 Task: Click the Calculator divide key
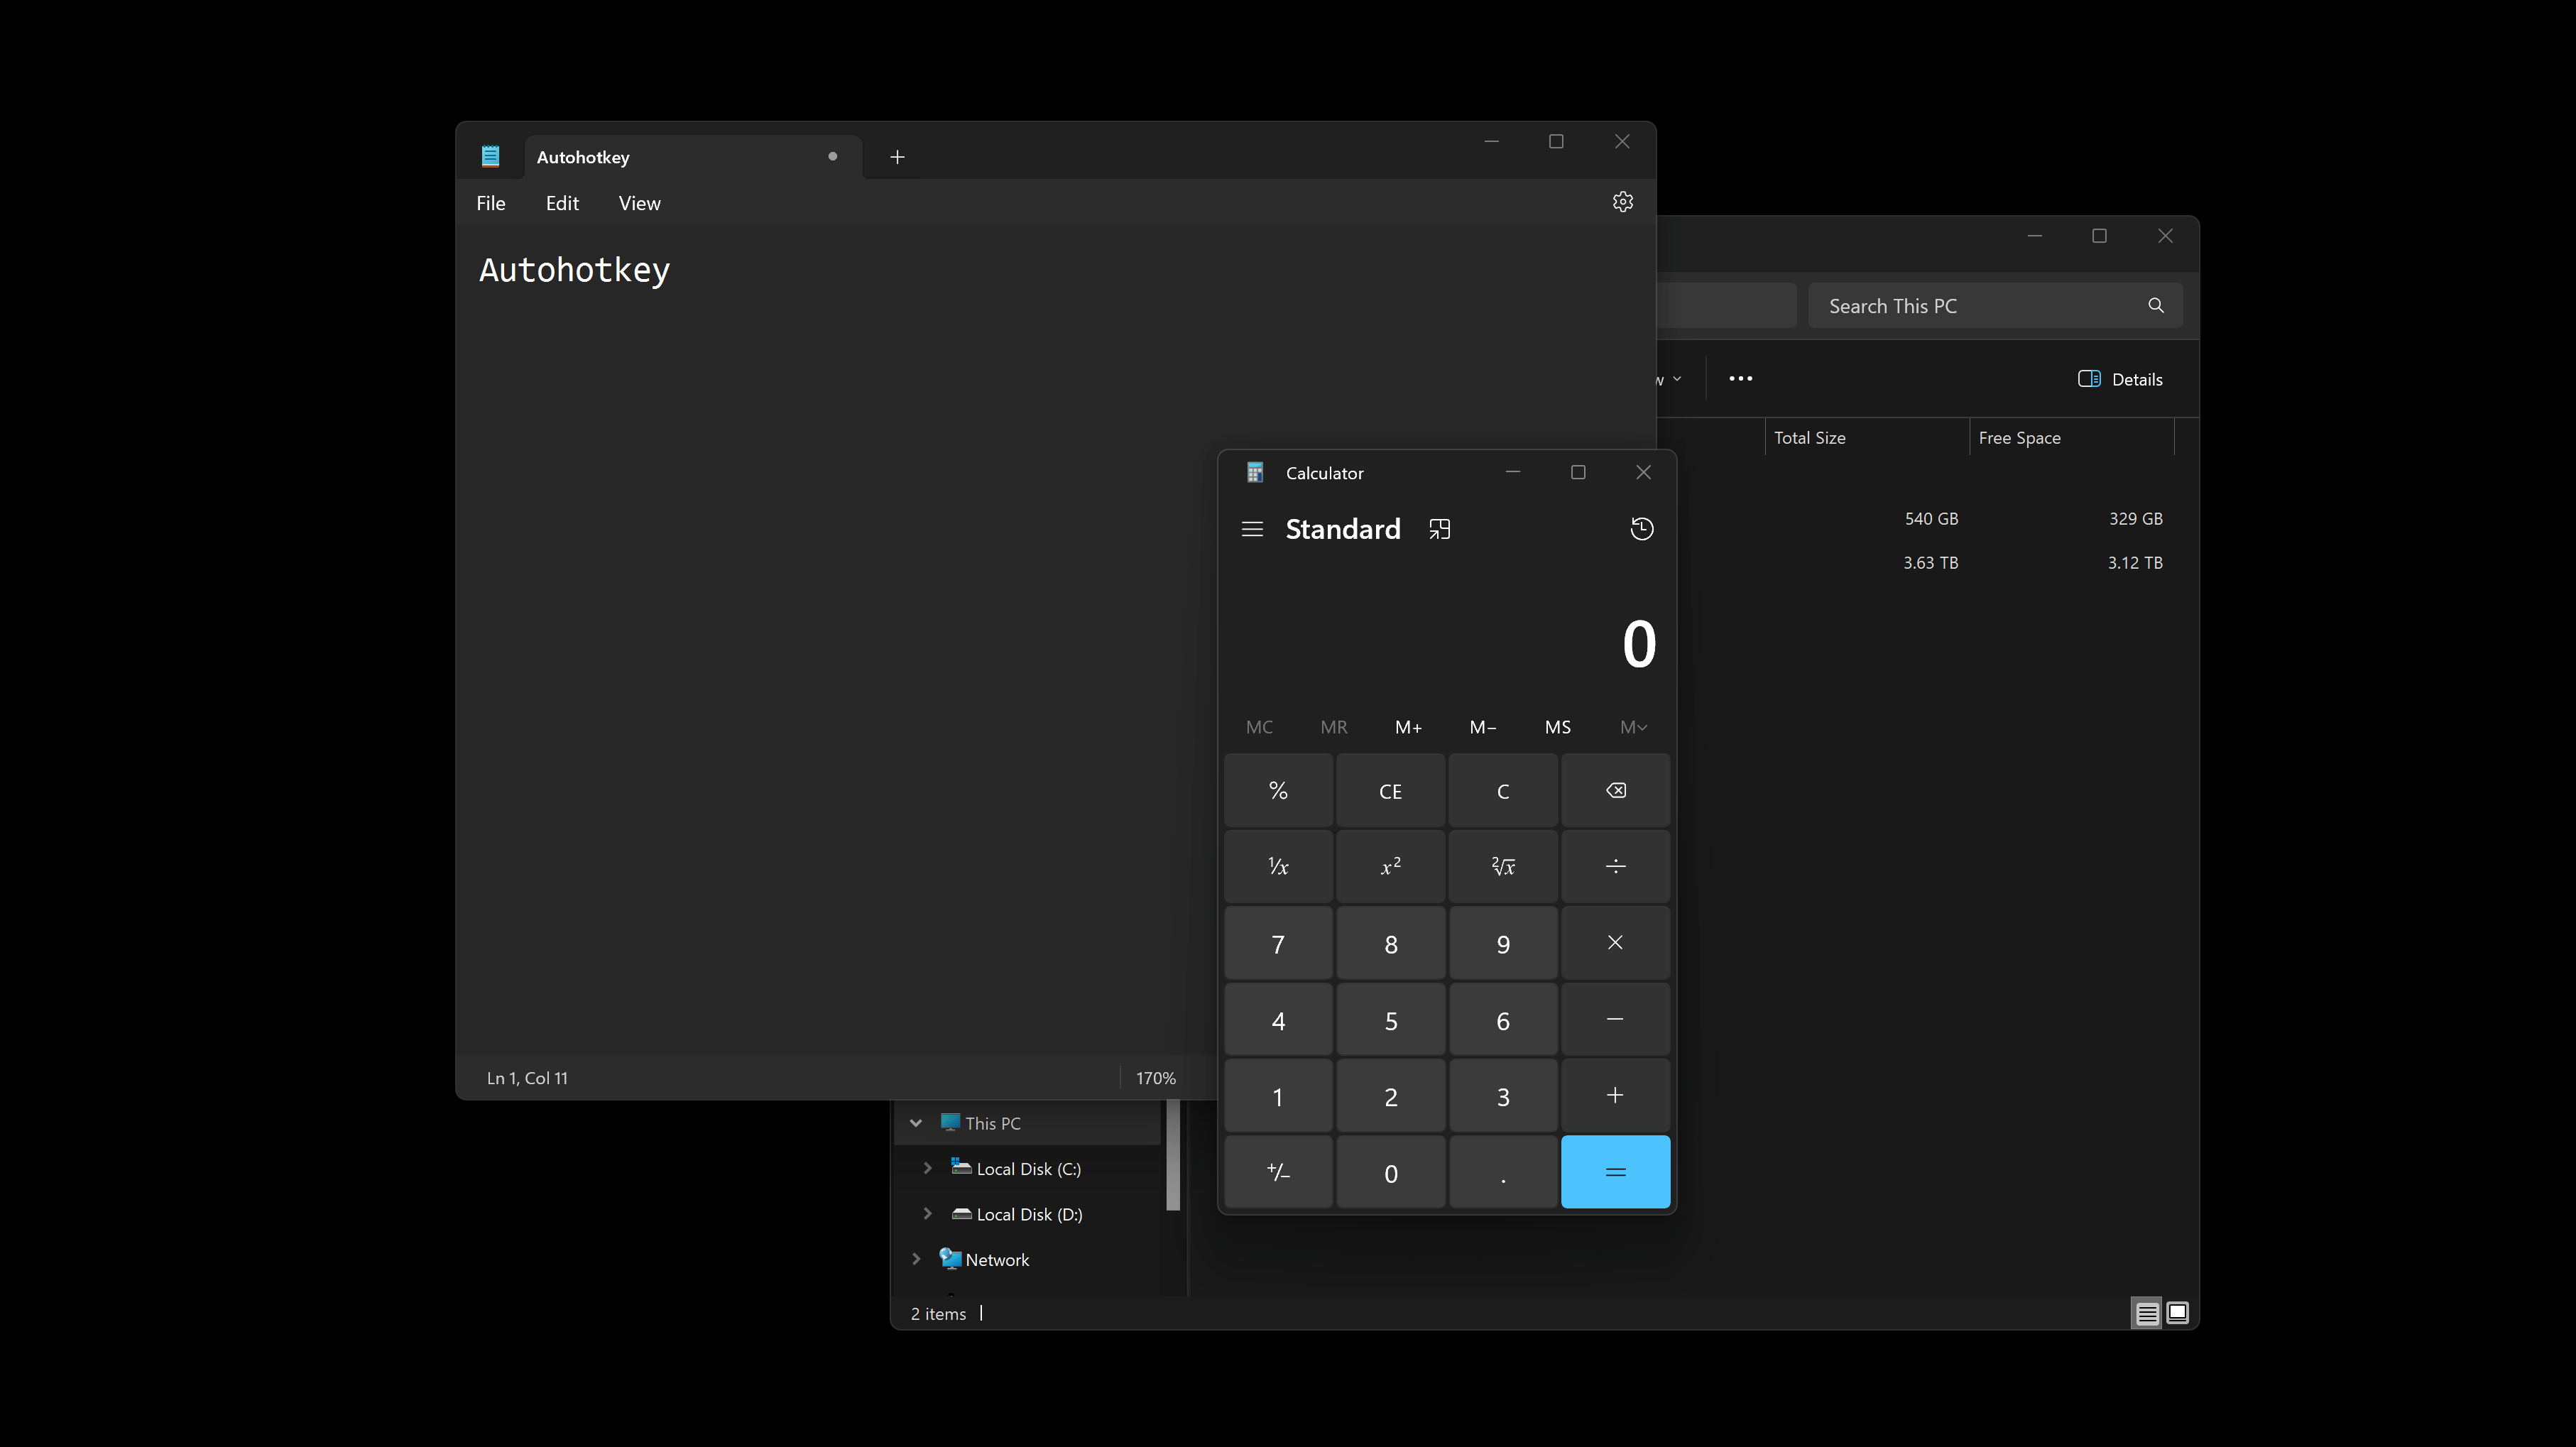pos(1615,867)
